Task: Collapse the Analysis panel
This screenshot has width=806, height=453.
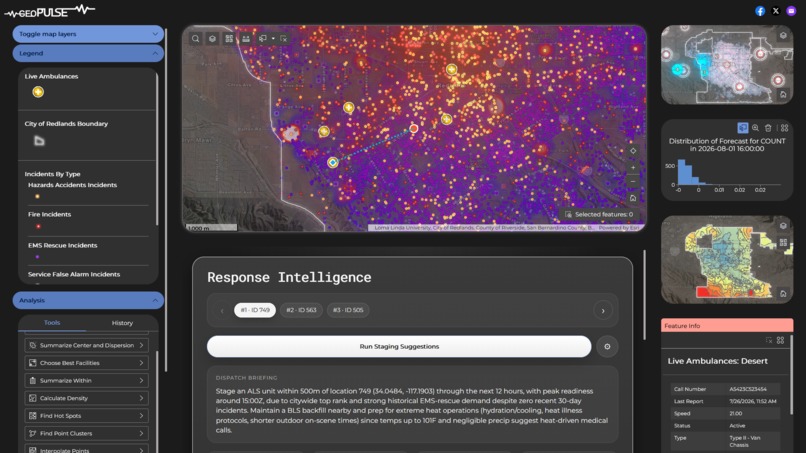Action: tap(88, 300)
